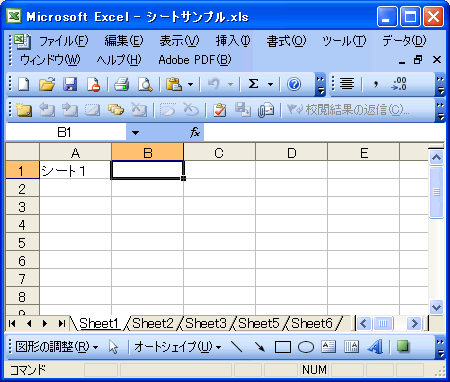Open Print Preview magnifier icon

click(145, 84)
